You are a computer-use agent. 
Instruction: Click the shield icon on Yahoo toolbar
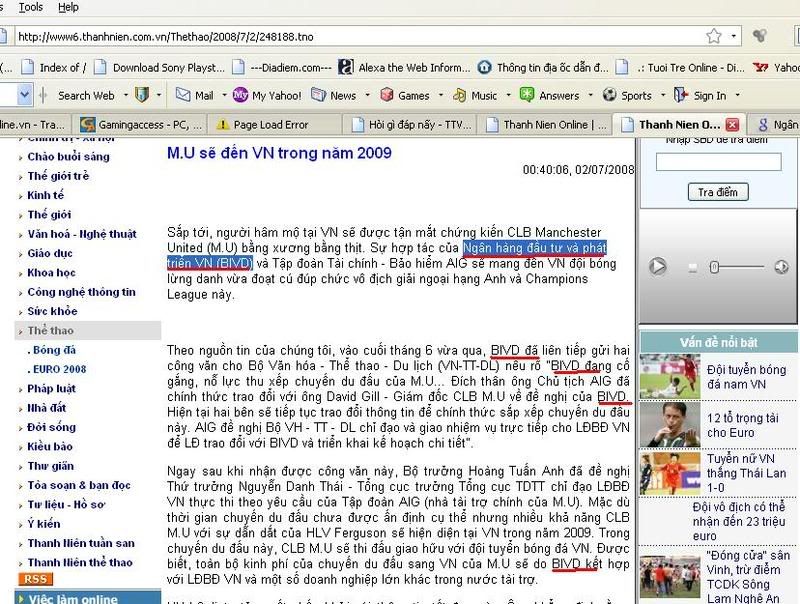tap(142, 95)
